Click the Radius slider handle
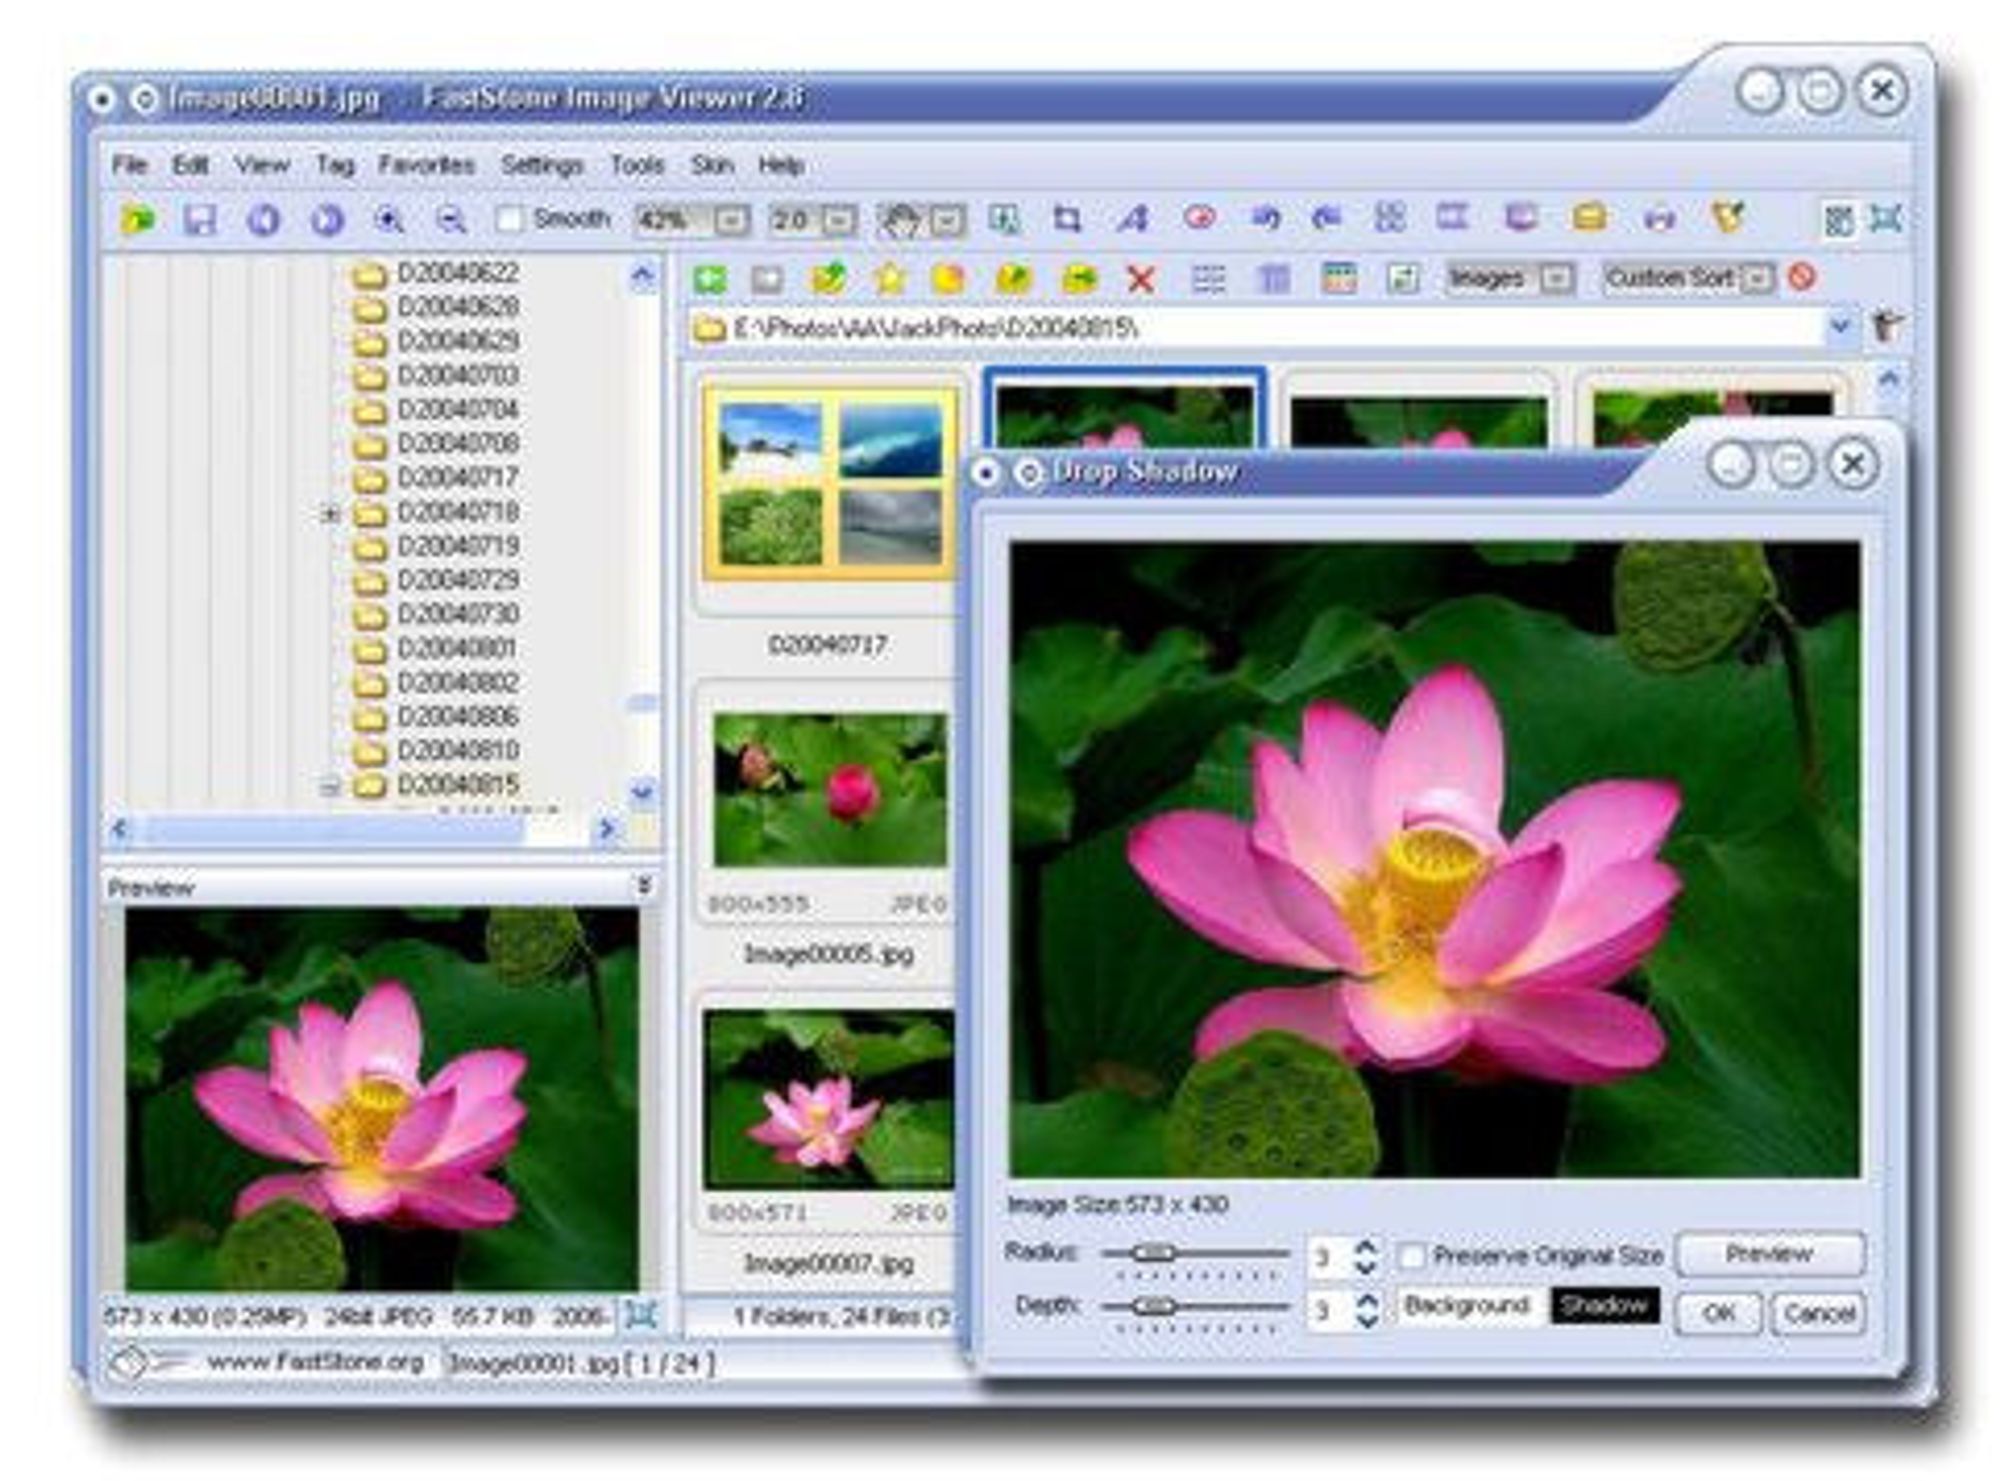 [1154, 1252]
